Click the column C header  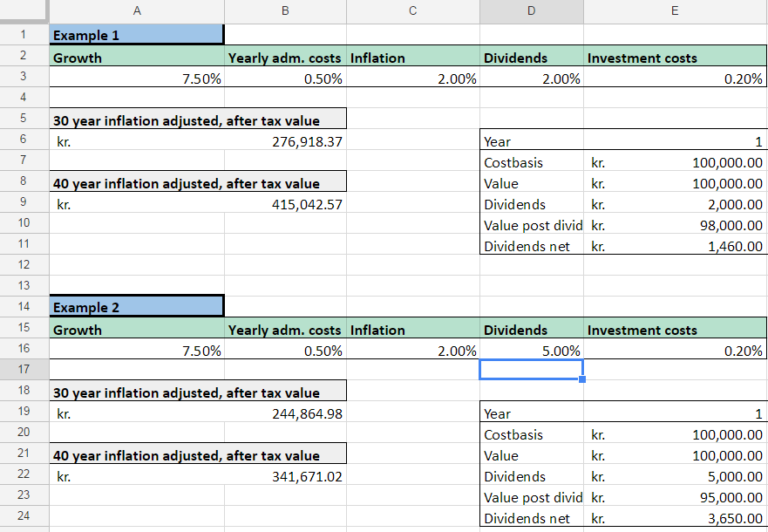pos(412,11)
